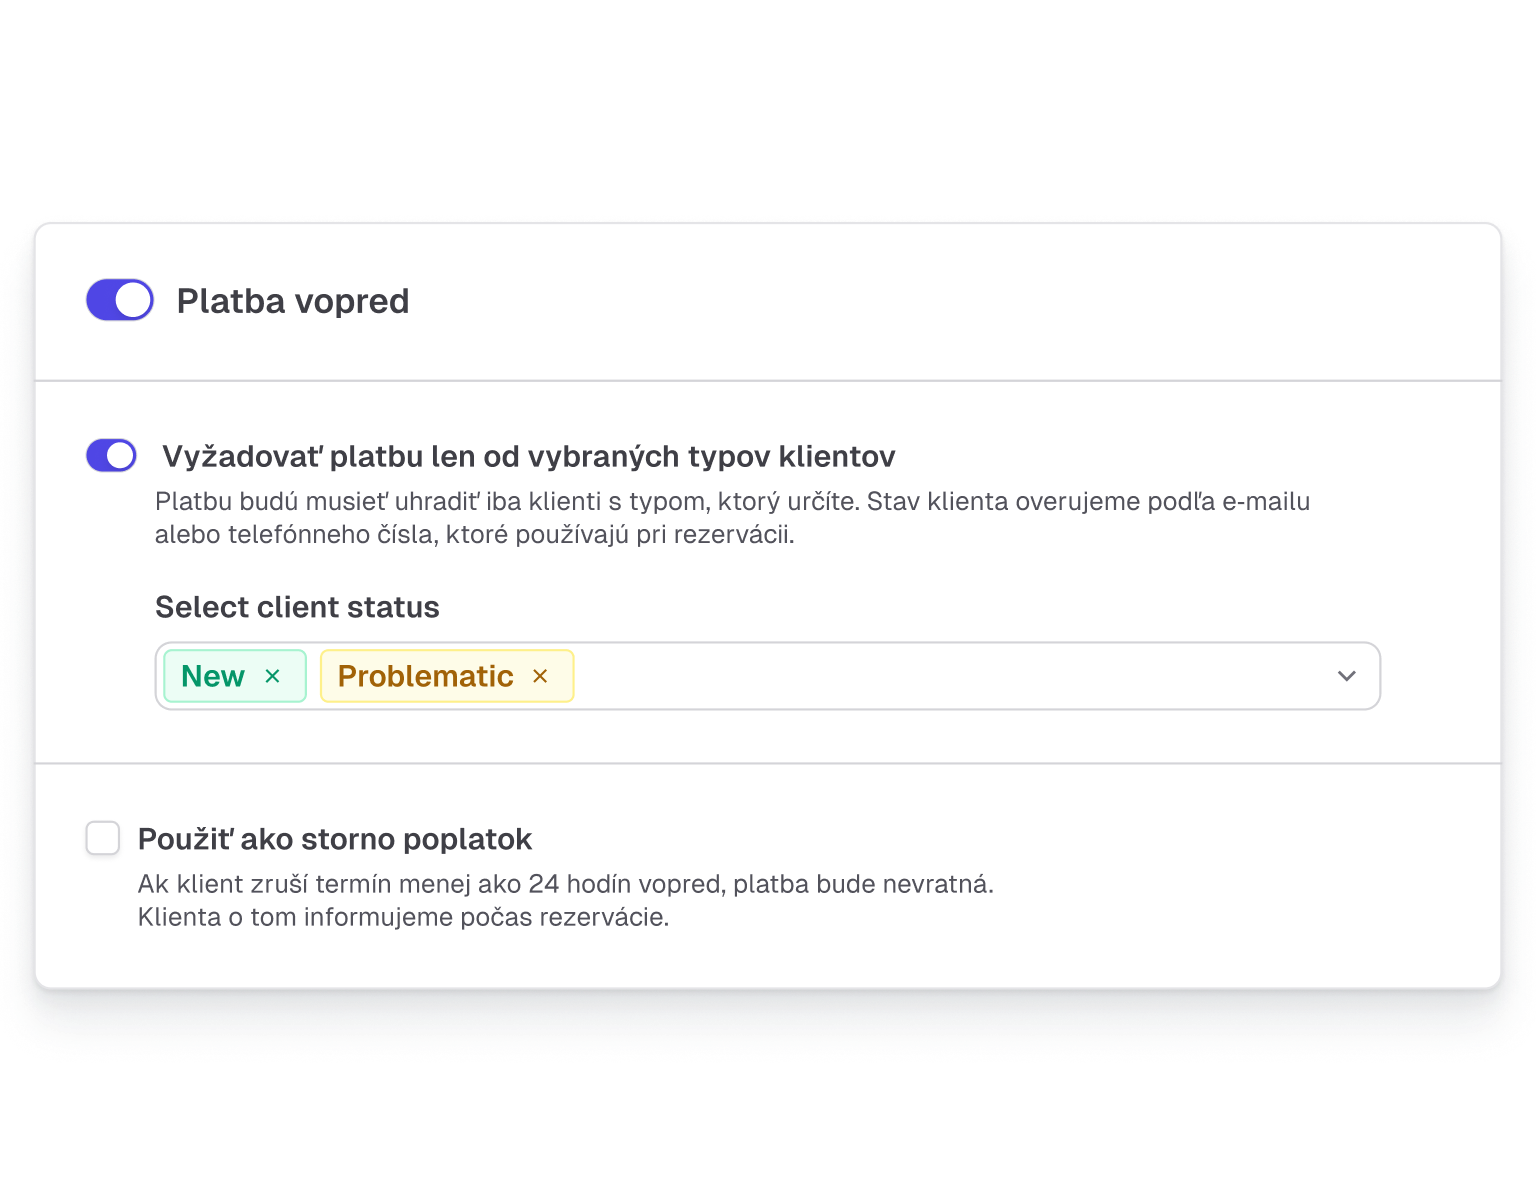Click the line starting "Ak klient zruší termín"
Viewport: 1536px width, 1200px height.
point(565,884)
